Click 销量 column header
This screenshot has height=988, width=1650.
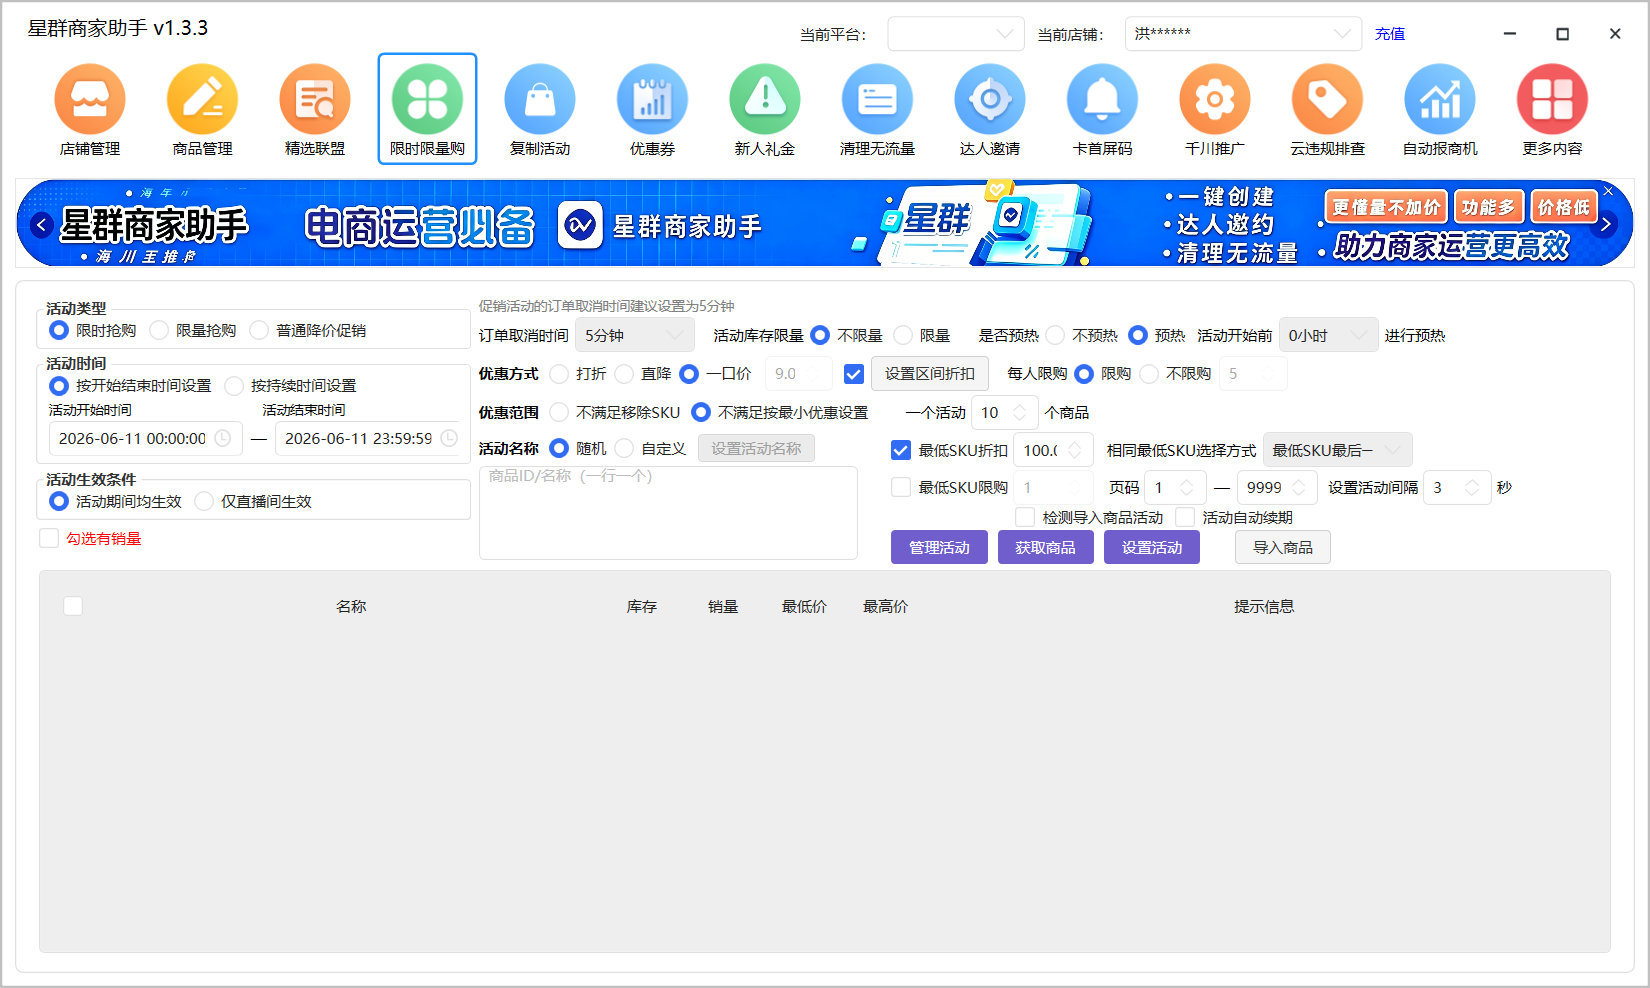click(723, 606)
